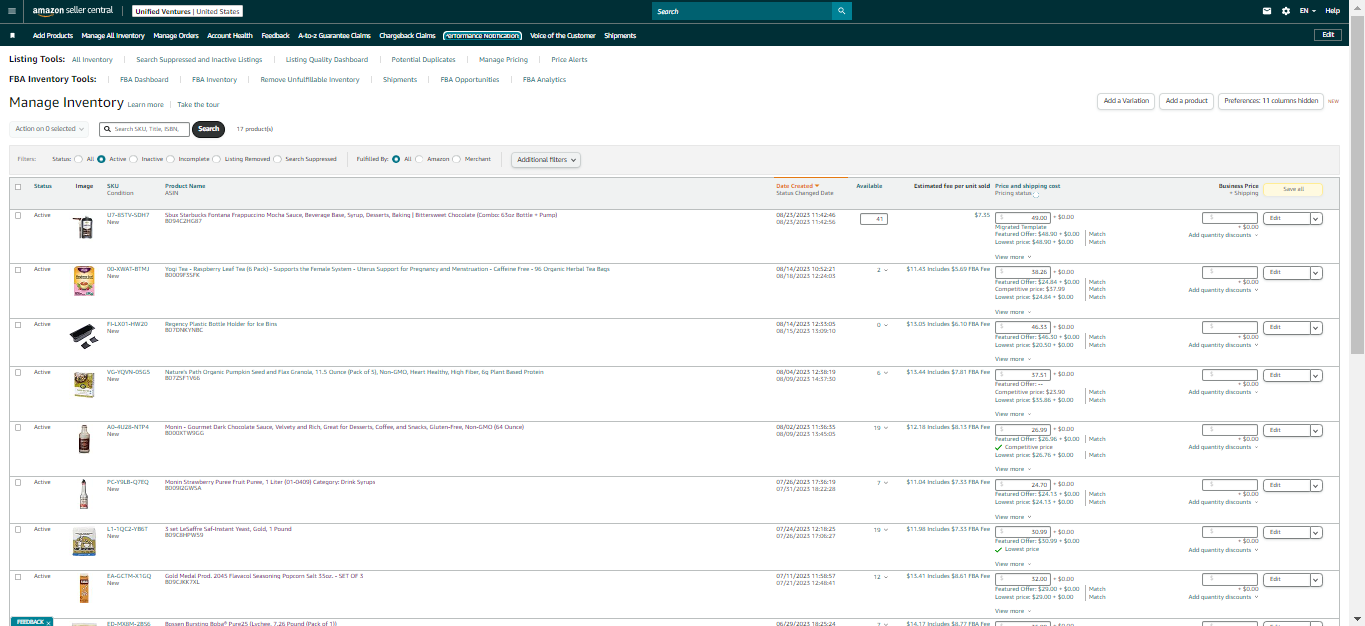Viewport: 1365px width, 626px height.
Task: Click the Add a product button
Action: [x=1187, y=101]
